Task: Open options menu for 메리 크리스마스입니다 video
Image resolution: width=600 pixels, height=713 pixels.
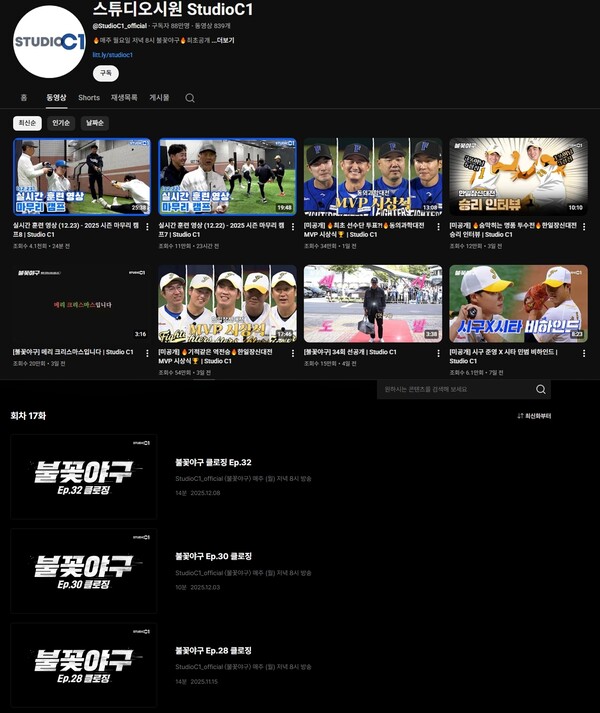Action: (147, 353)
